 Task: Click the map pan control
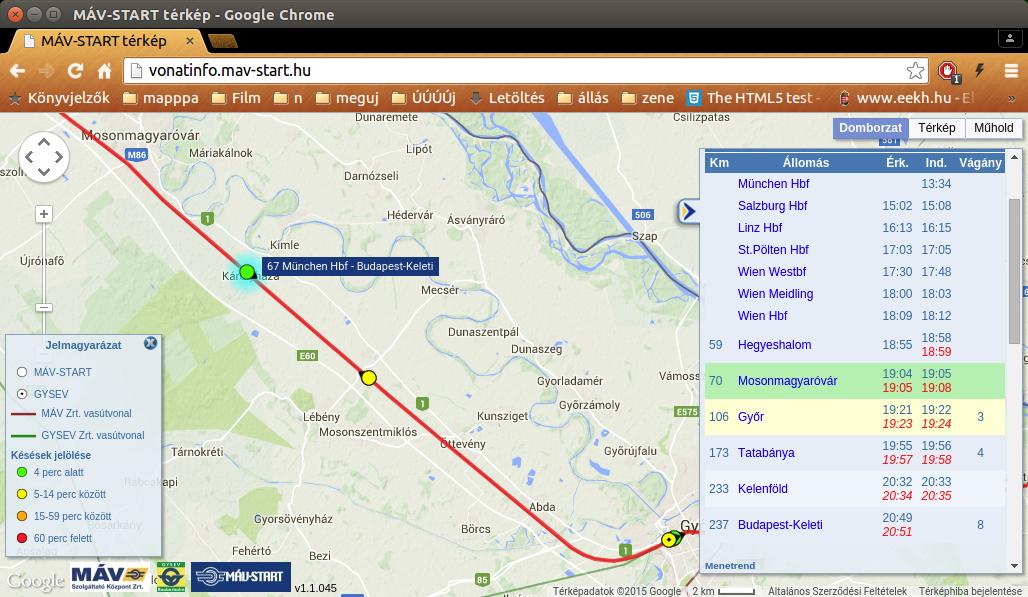(44, 157)
